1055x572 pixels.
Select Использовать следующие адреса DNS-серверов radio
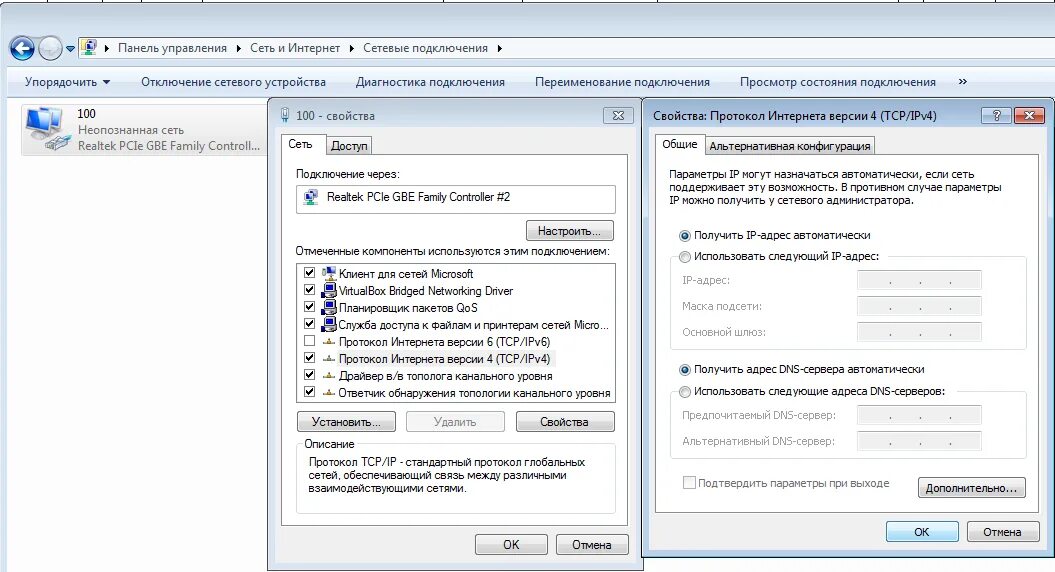[685, 391]
